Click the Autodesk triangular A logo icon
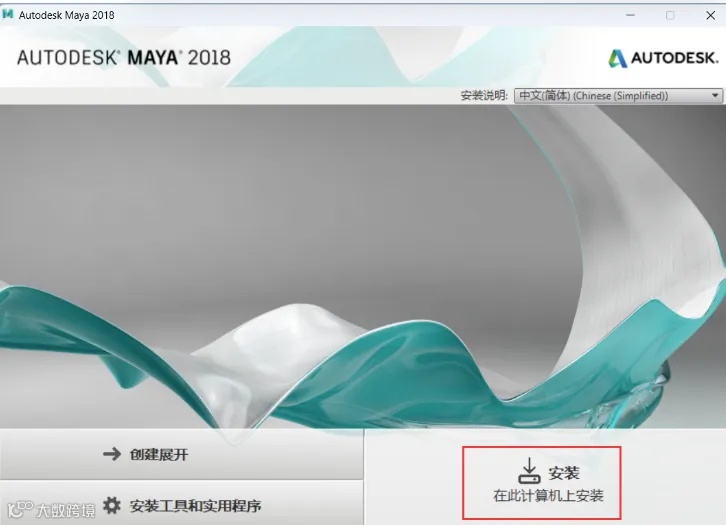Viewport: 726px width, 525px height. tap(618, 58)
